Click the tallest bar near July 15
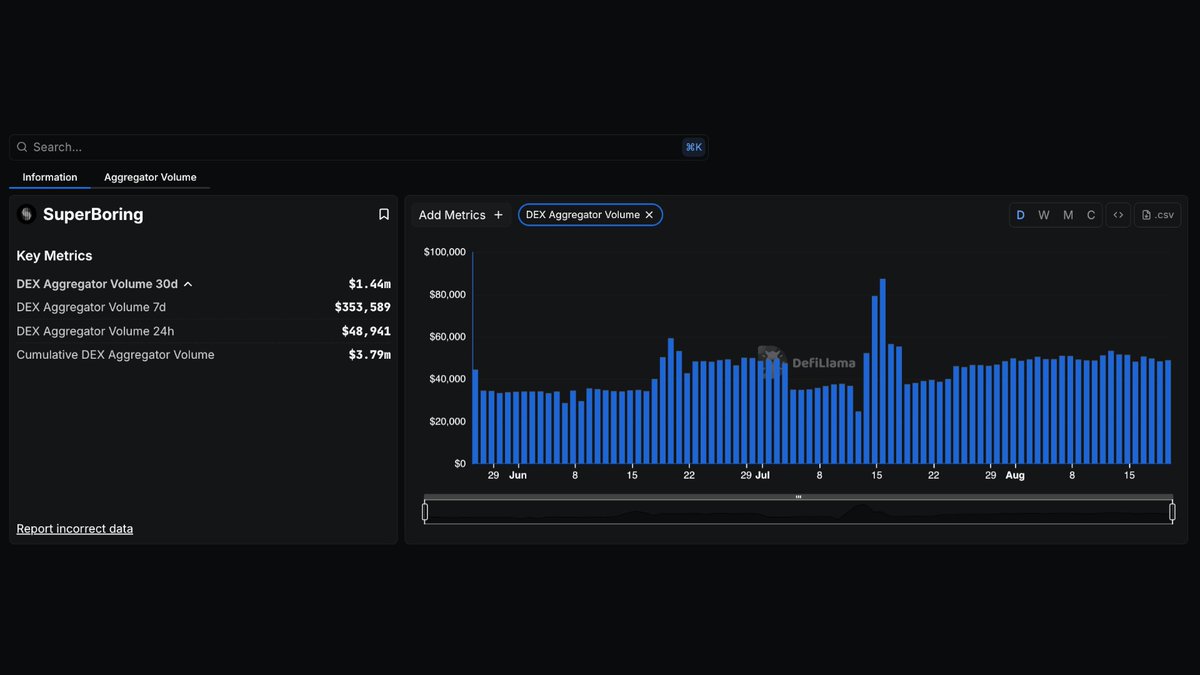This screenshot has width=1200, height=675. coord(882,371)
